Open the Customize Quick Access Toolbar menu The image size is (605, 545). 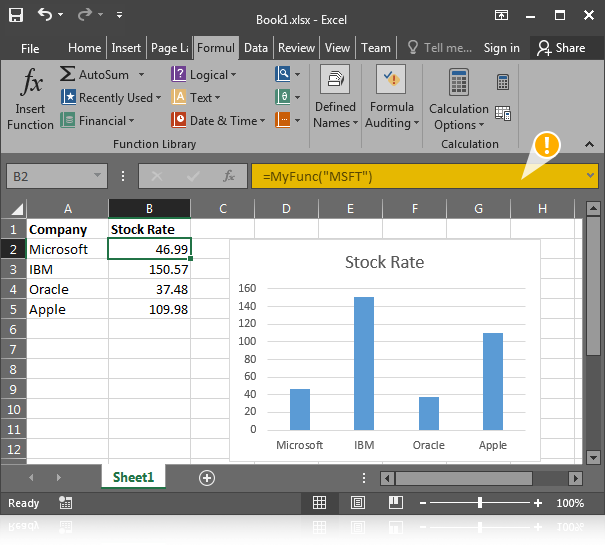[120, 15]
